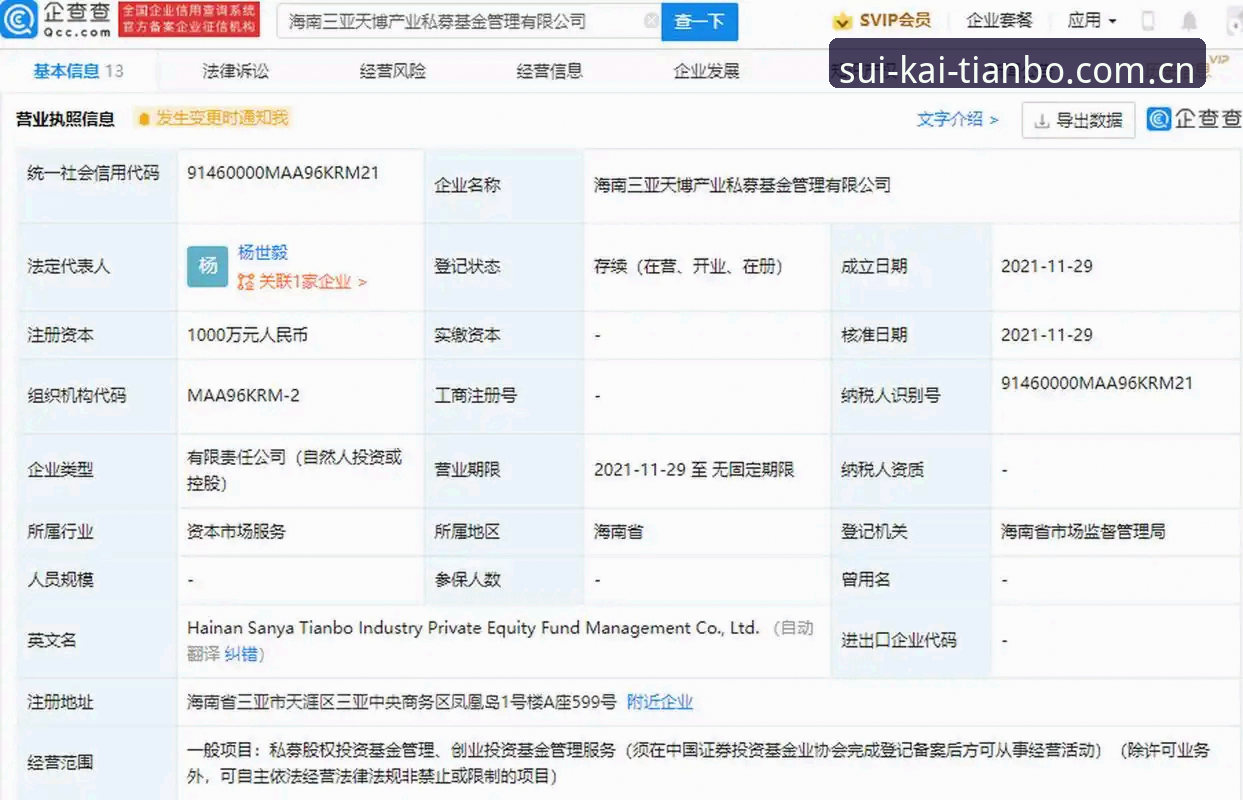Click the relation icon before 关联1家企业
Image resolution: width=1243 pixels, height=800 pixels.
[246, 282]
